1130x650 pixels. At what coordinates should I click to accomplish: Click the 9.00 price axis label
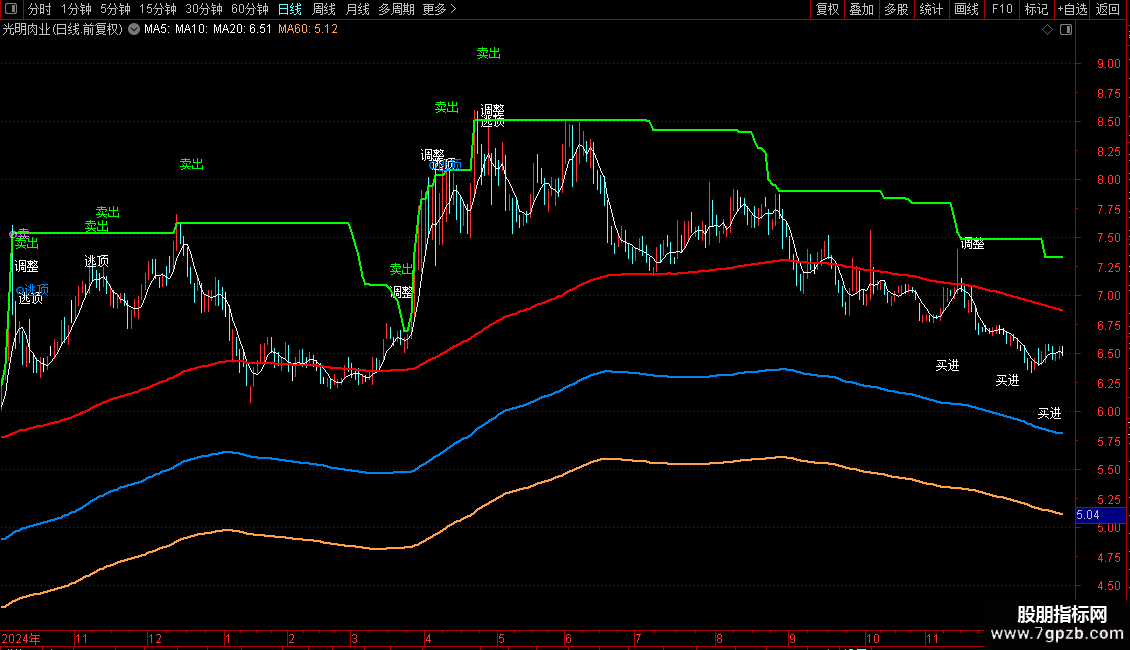(x=1108, y=63)
